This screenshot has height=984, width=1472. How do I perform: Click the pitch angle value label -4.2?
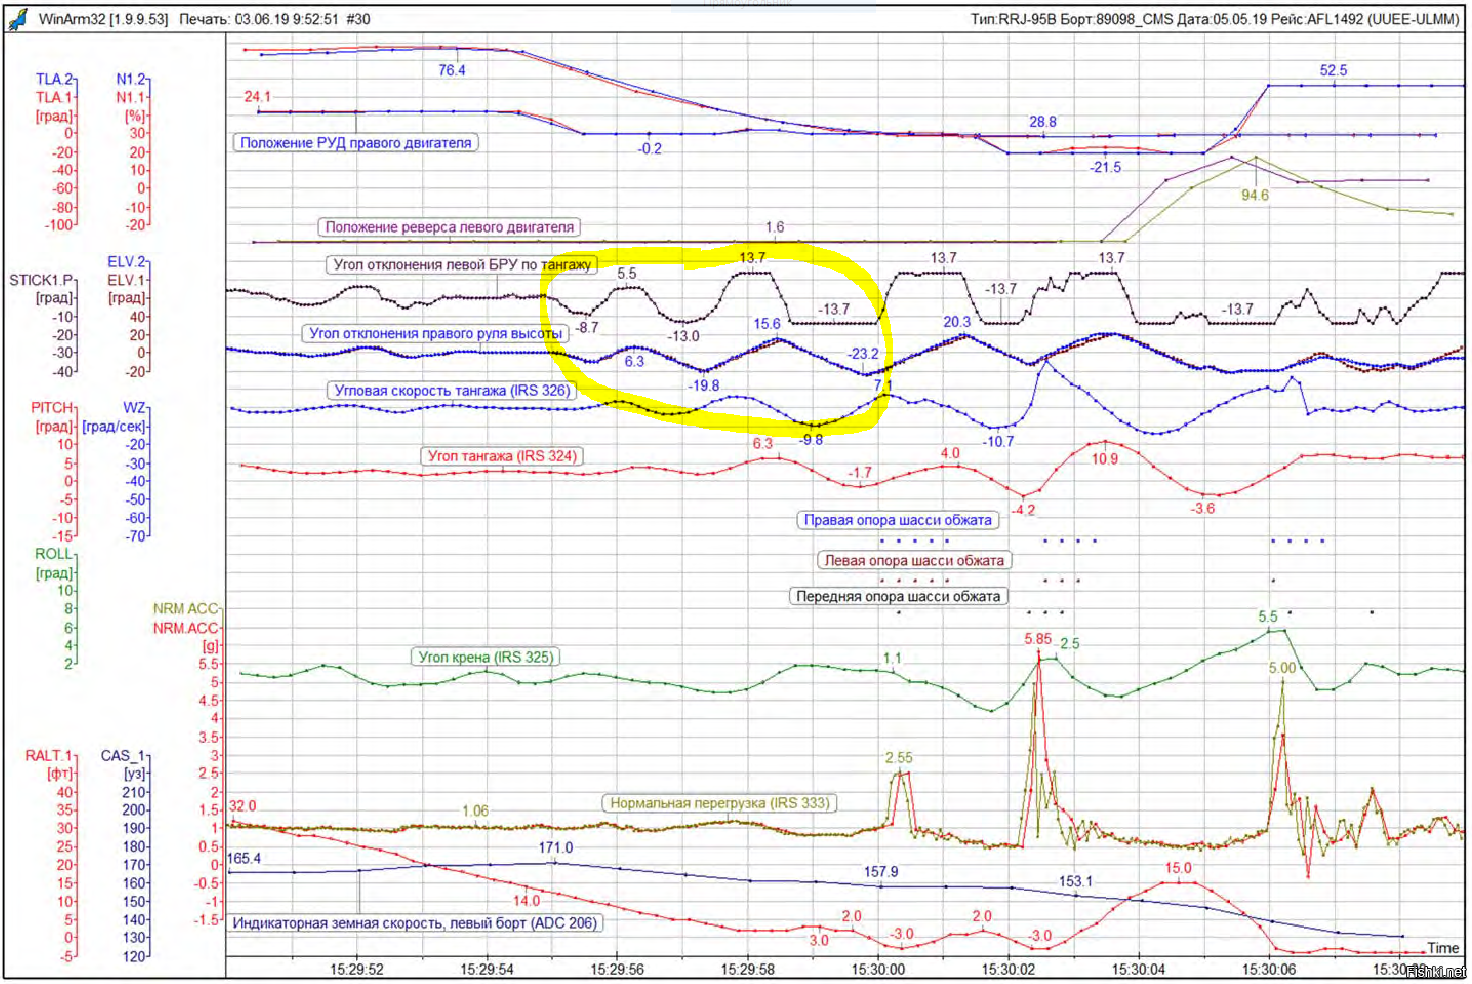pyautogui.click(x=1023, y=510)
